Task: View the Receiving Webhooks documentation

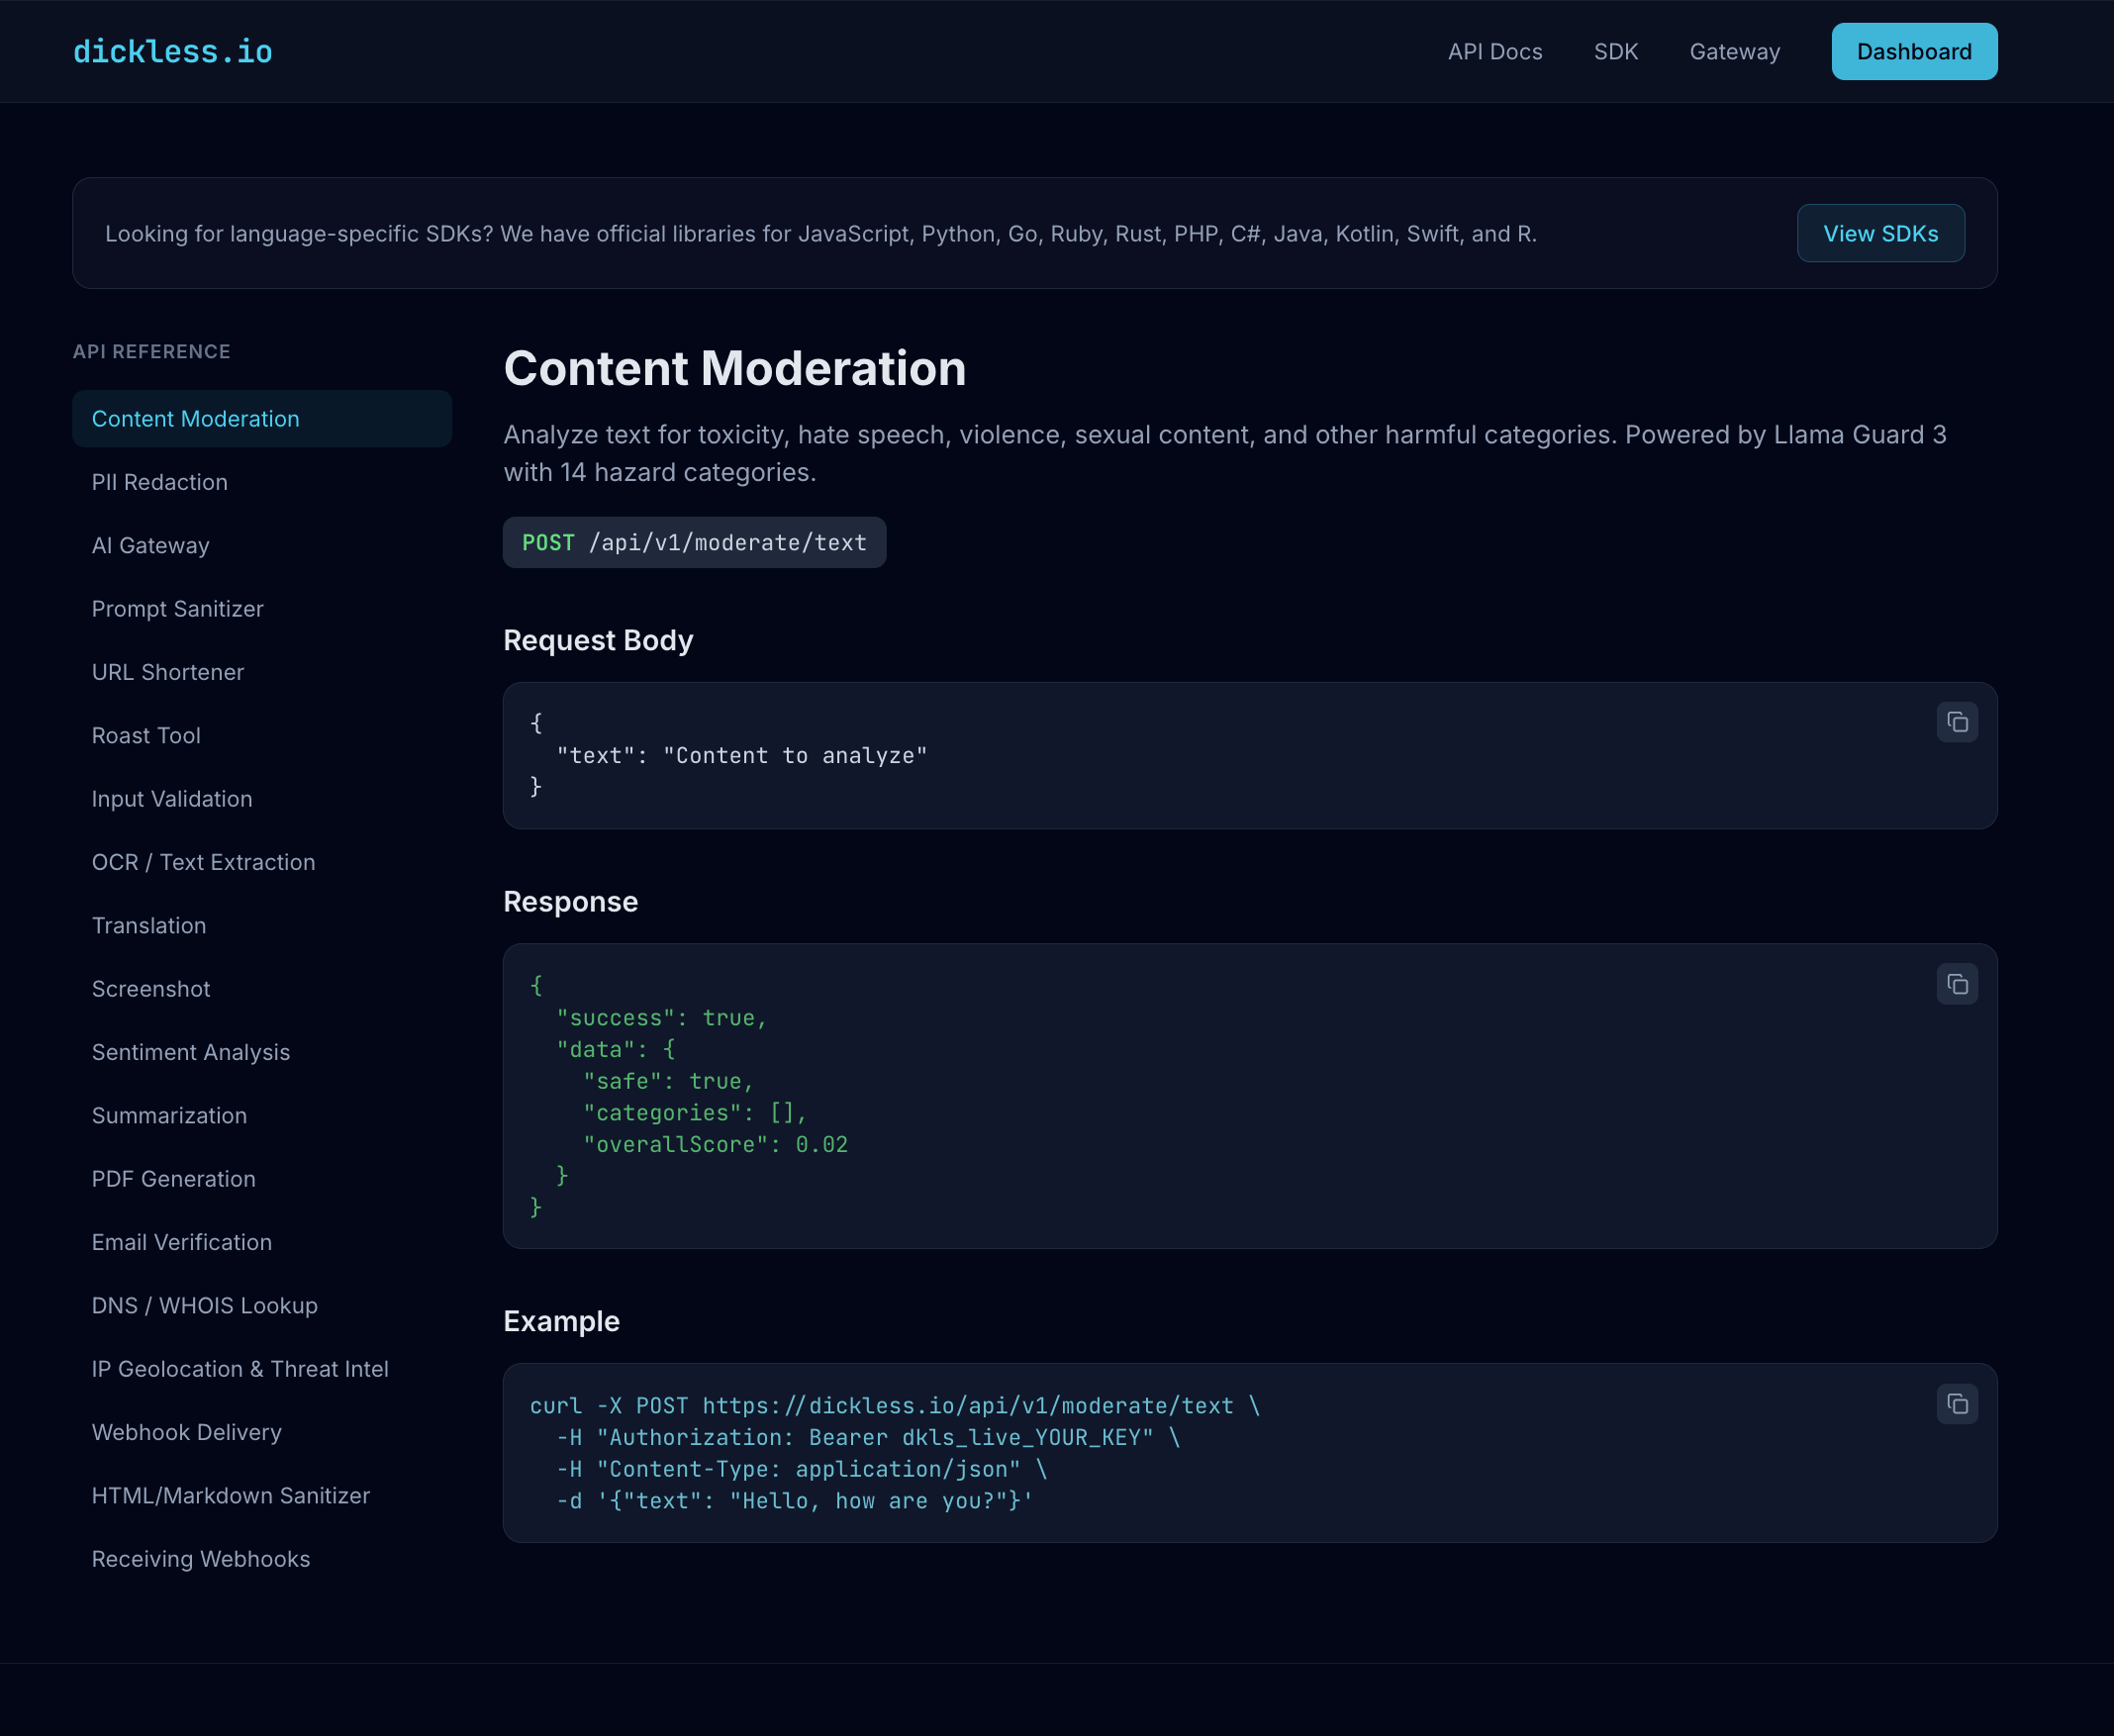Action: [200, 1559]
